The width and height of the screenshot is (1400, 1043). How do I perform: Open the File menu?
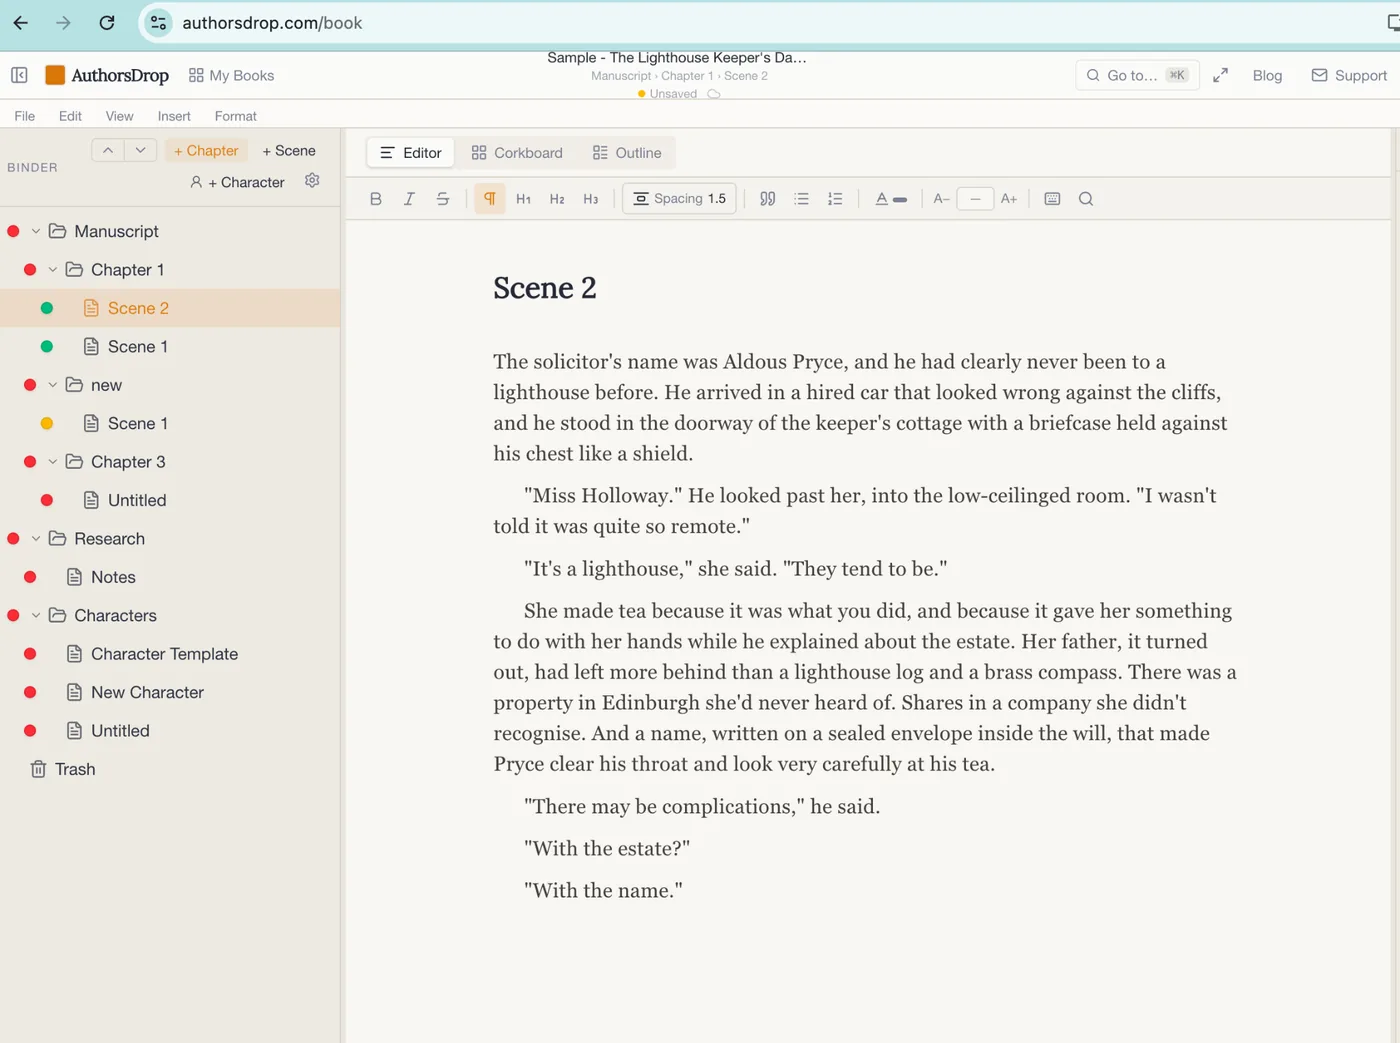[25, 116]
